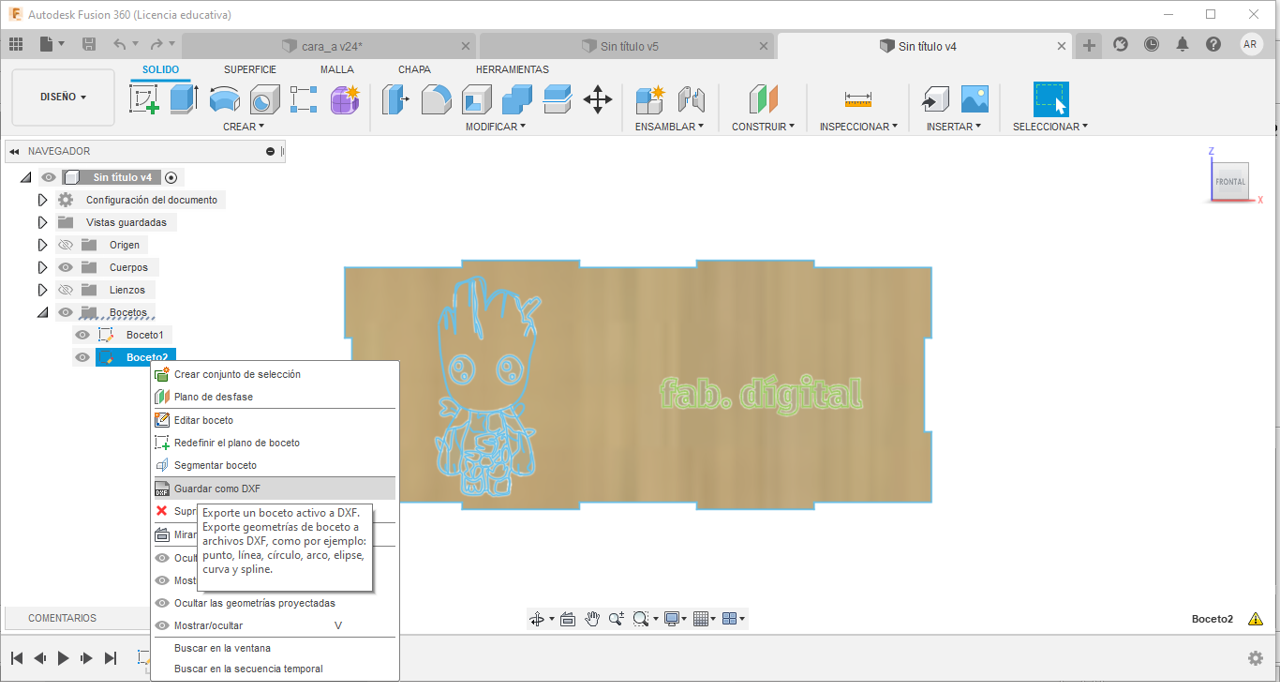
Task: Activate the window Select tool
Action: pos(1050,99)
